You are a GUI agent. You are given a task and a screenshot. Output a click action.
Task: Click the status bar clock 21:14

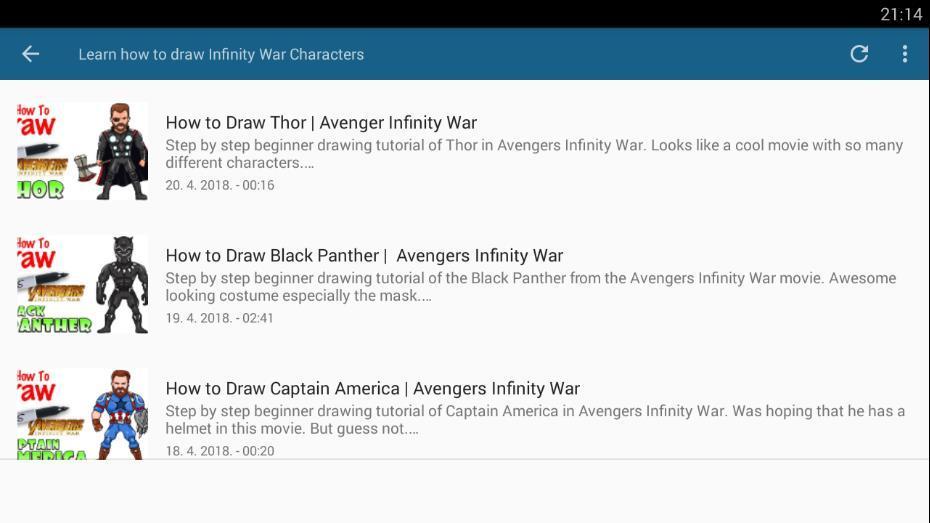tap(901, 14)
